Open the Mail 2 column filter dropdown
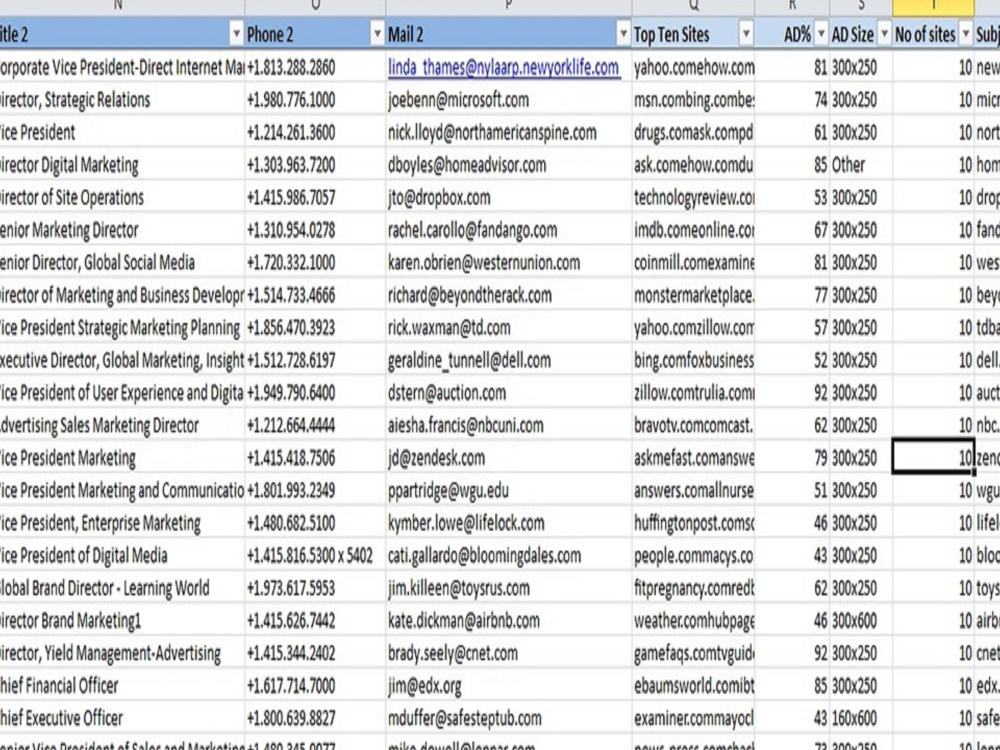Screen dimensions: 1000x750 [x=623, y=34]
